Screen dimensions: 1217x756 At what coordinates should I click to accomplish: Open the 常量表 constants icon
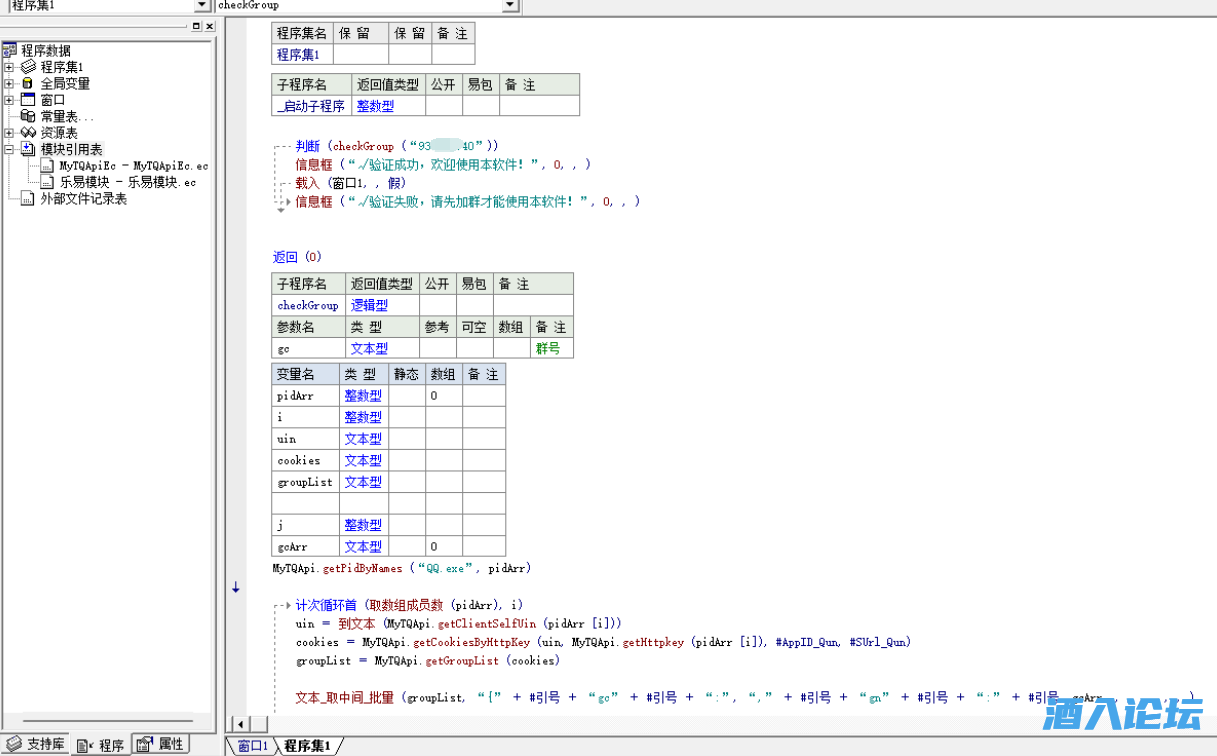(28, 116)
